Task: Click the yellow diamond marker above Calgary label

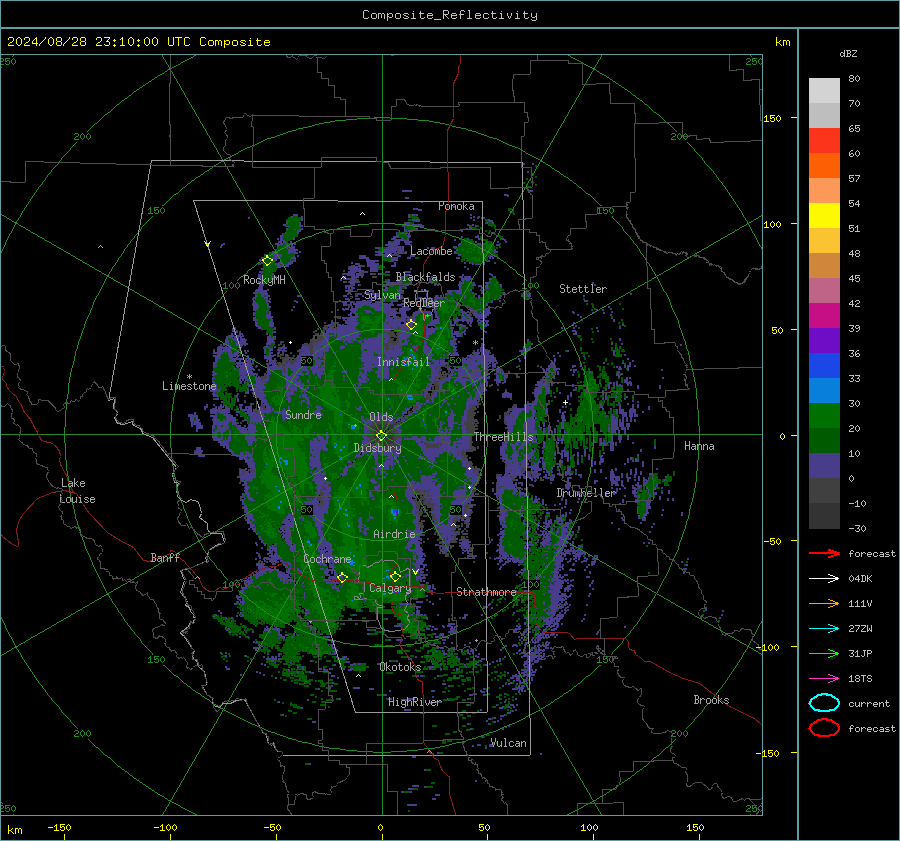Action: (395, 576)
